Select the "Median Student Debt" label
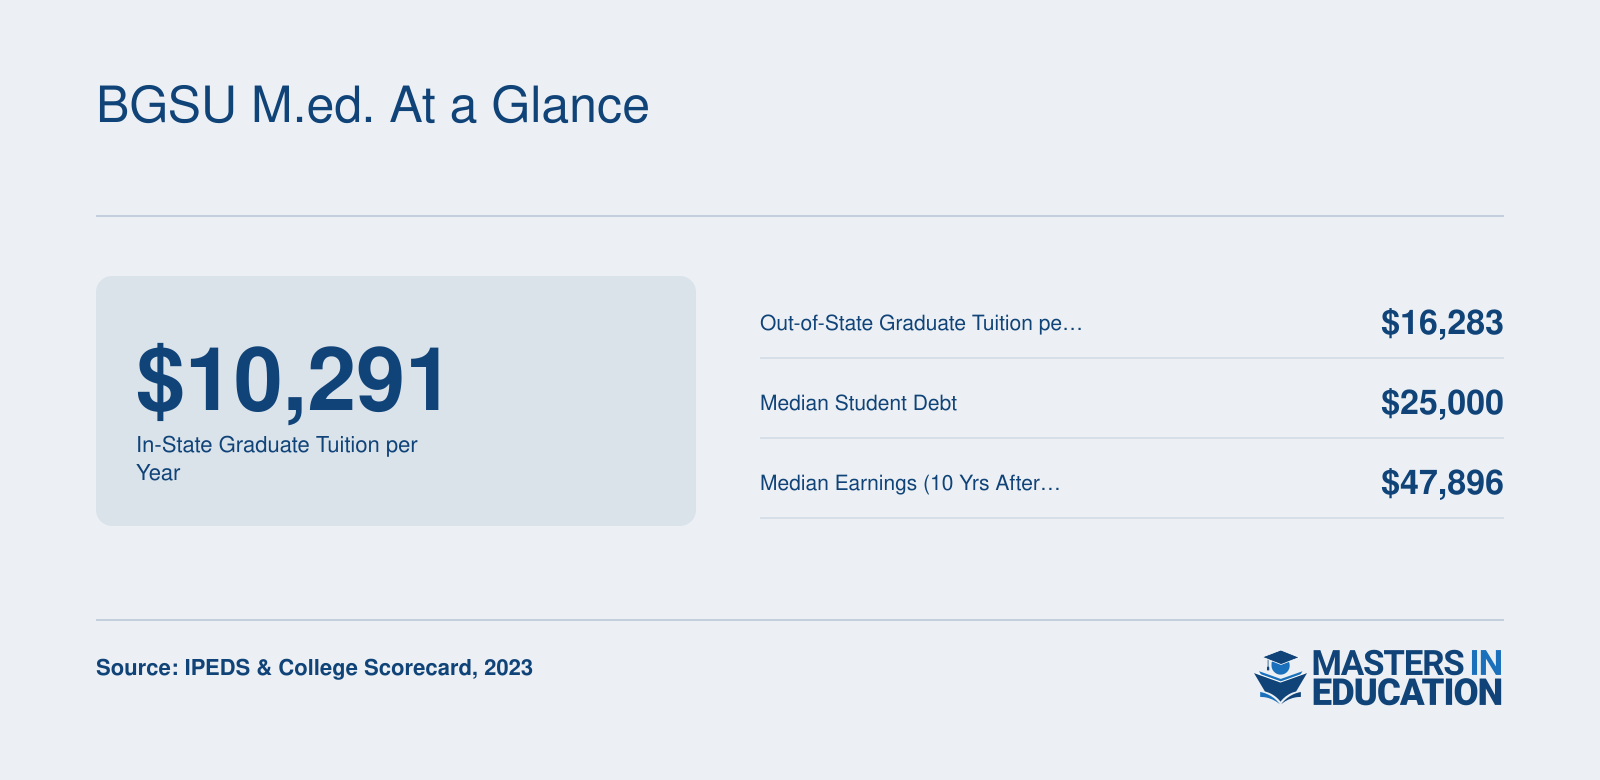1600x780 pixels. 858,403
